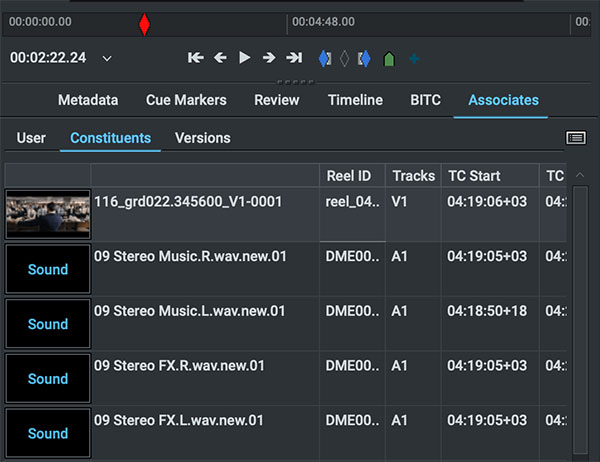The image size is (600, 462).
Task: Open the Cue Markers tab
Action: [186, 100]
